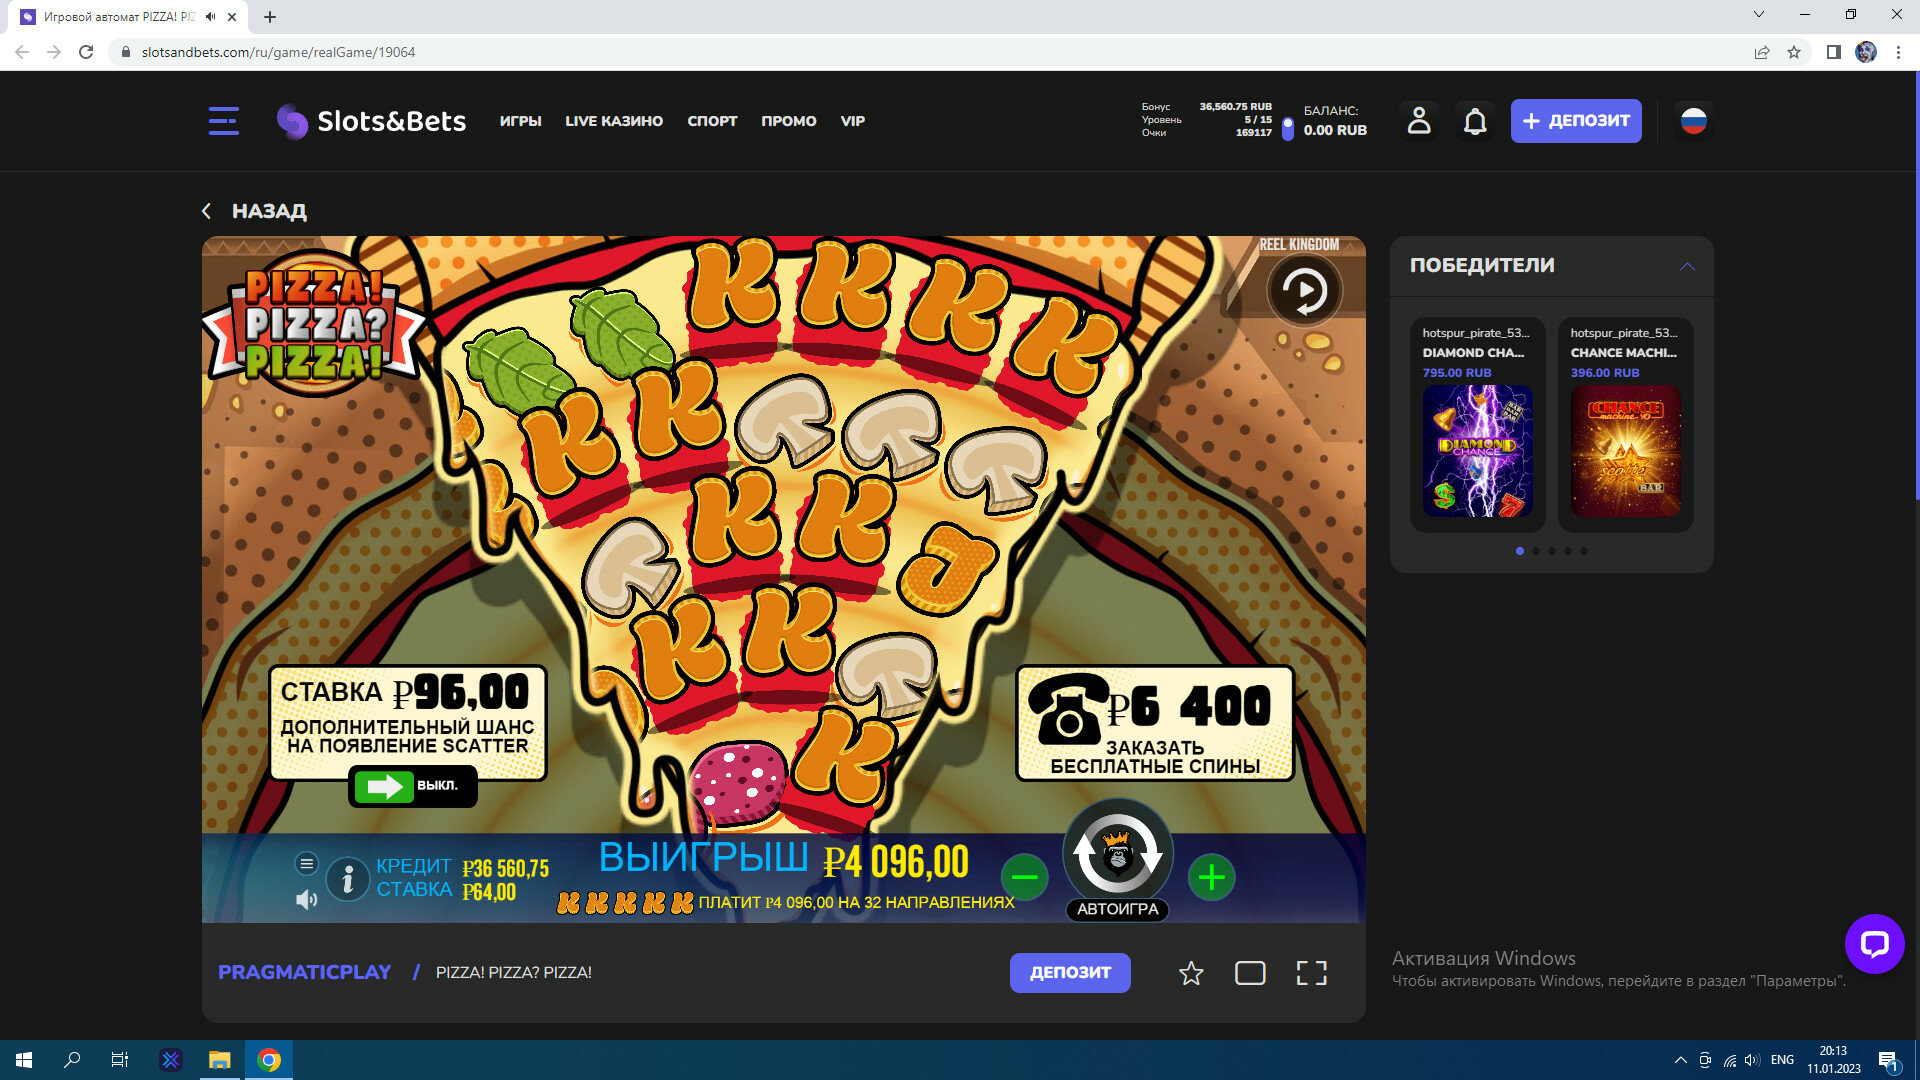1920x1080 pixels.
Task: Click the top Депозит button
Action: coord(1575,121)
